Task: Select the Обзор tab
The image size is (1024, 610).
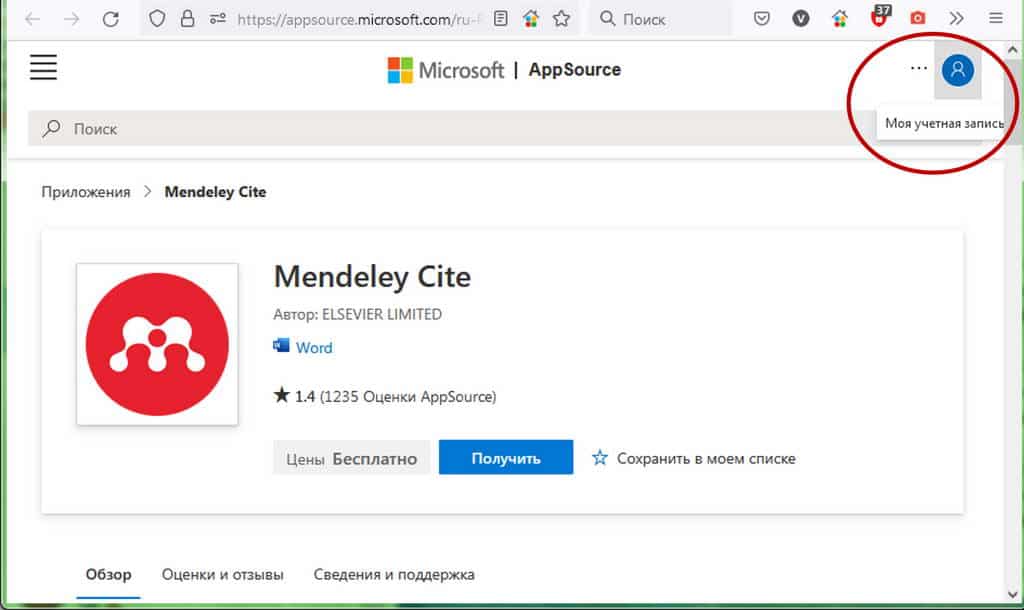Action: (x=108, y=575)
